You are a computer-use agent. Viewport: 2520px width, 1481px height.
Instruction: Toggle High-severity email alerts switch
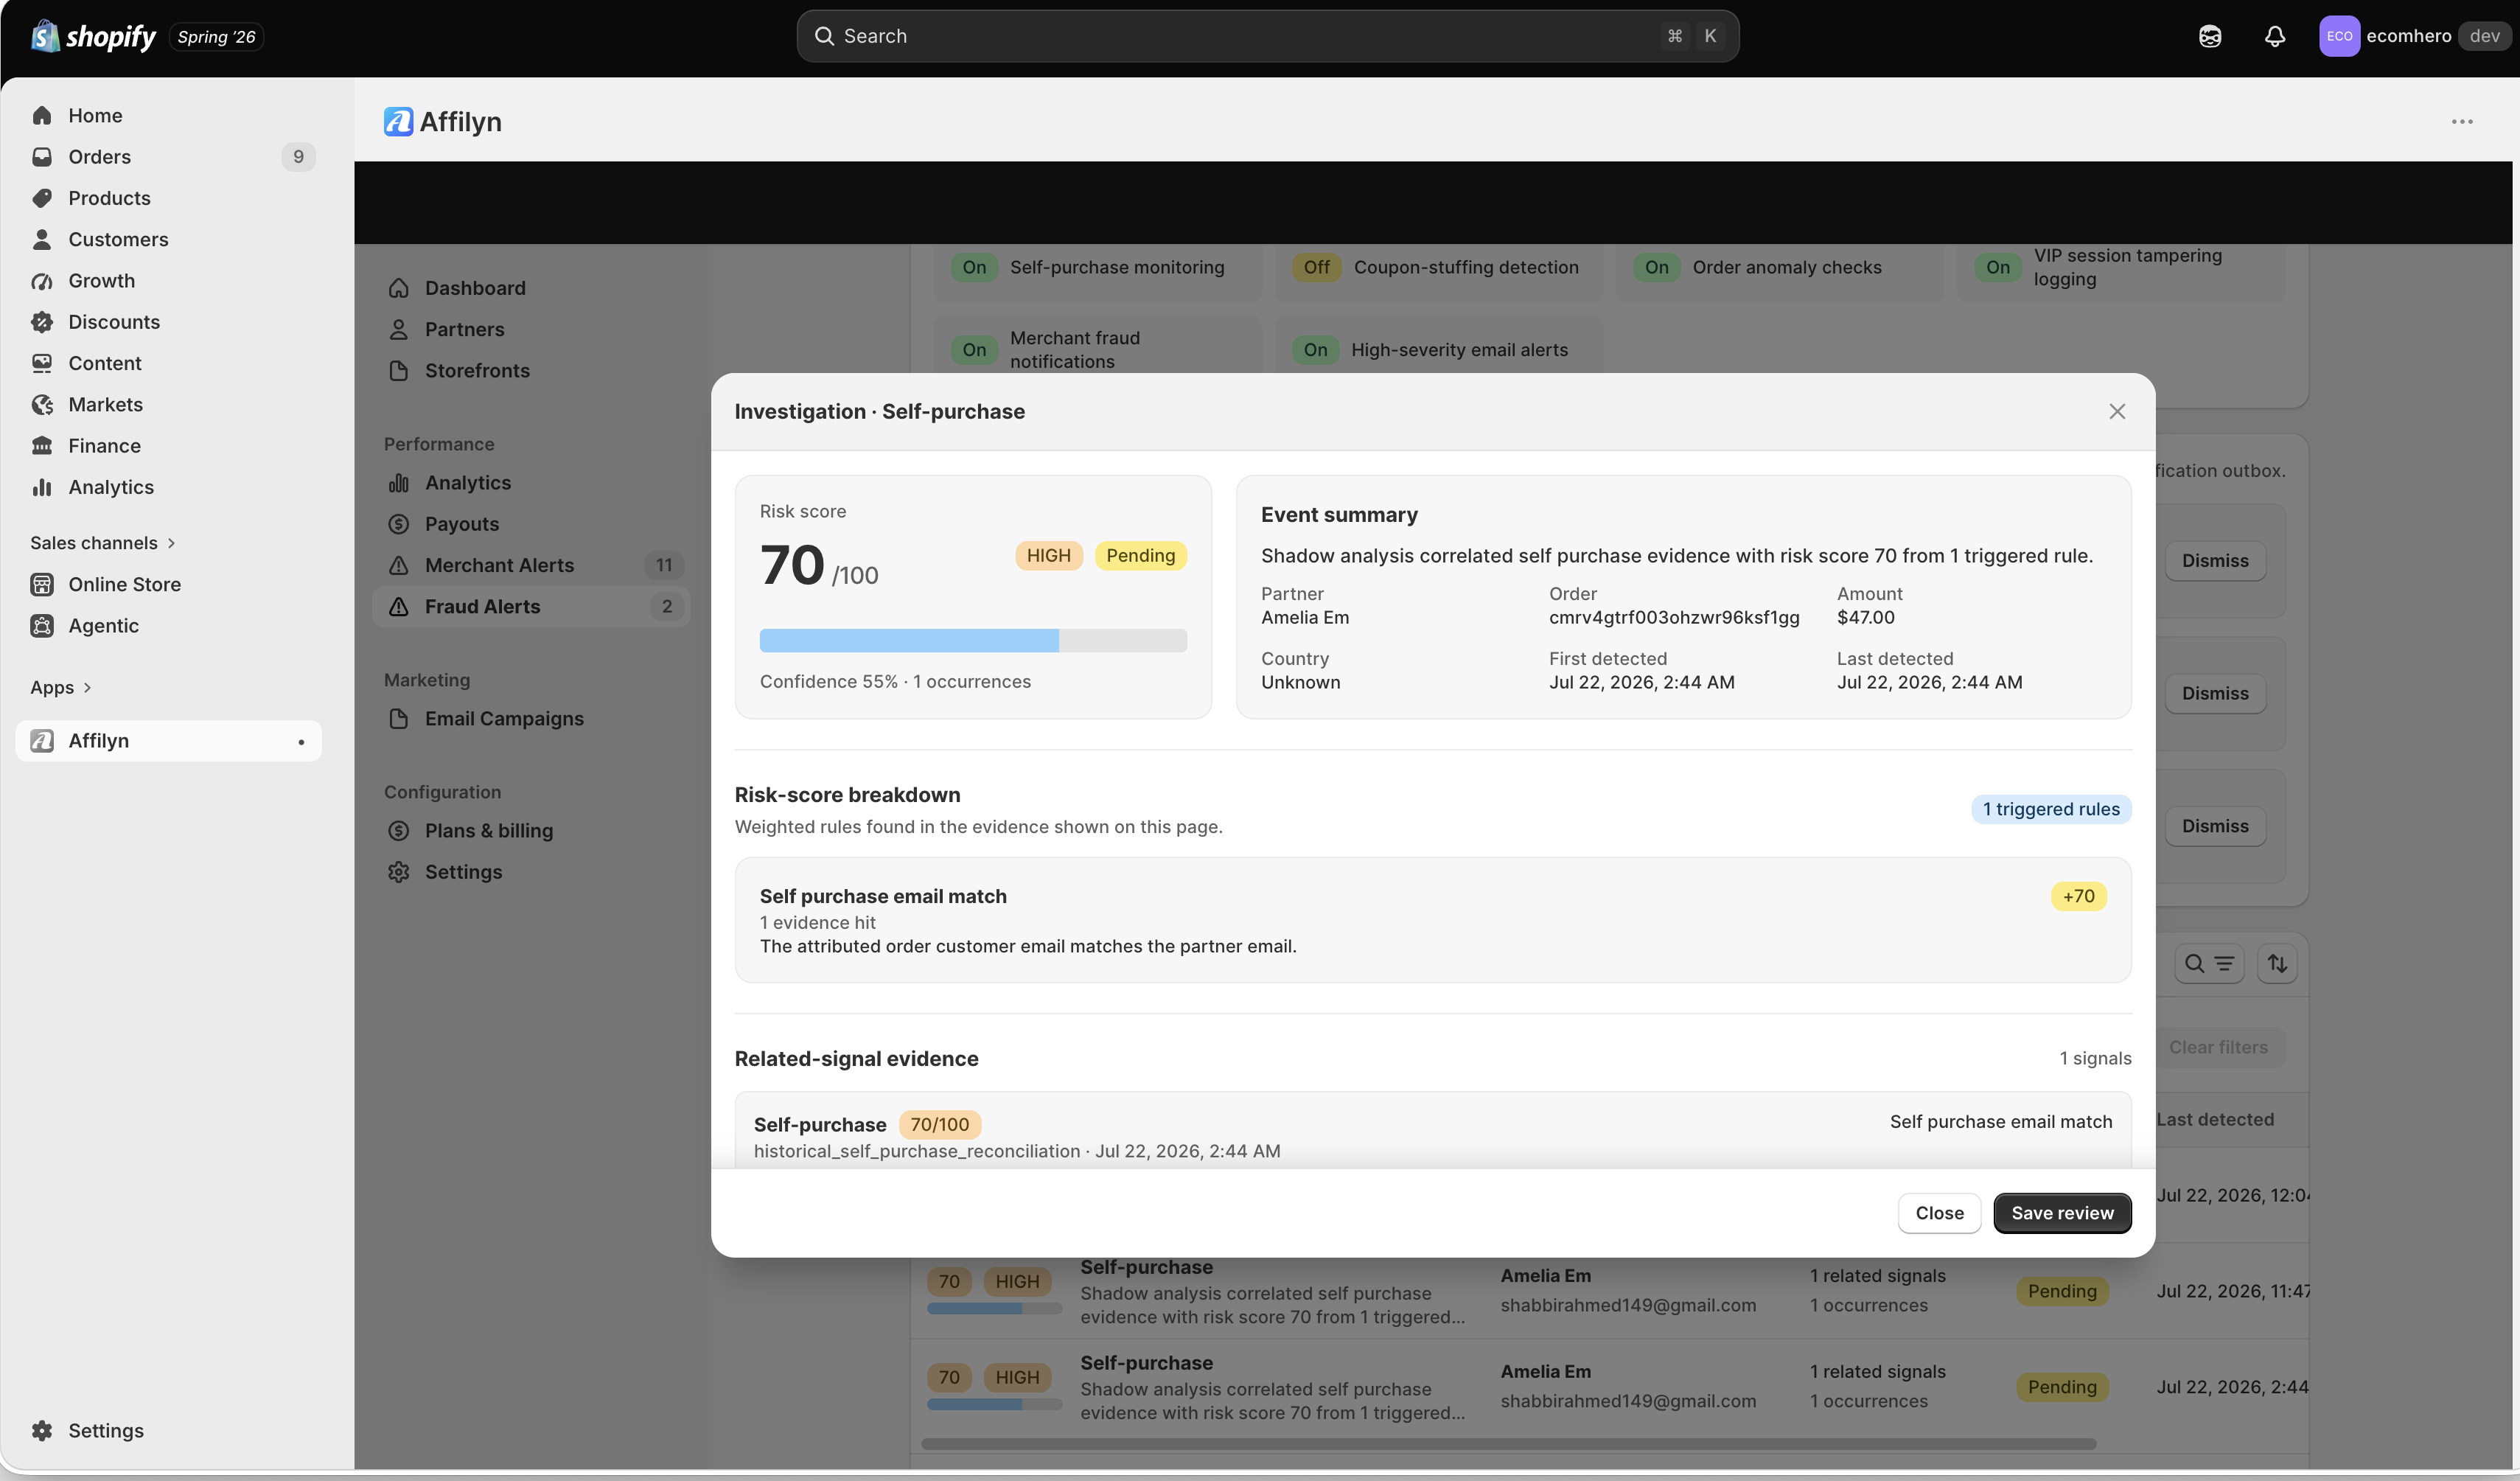click(x=1315, y=350)
